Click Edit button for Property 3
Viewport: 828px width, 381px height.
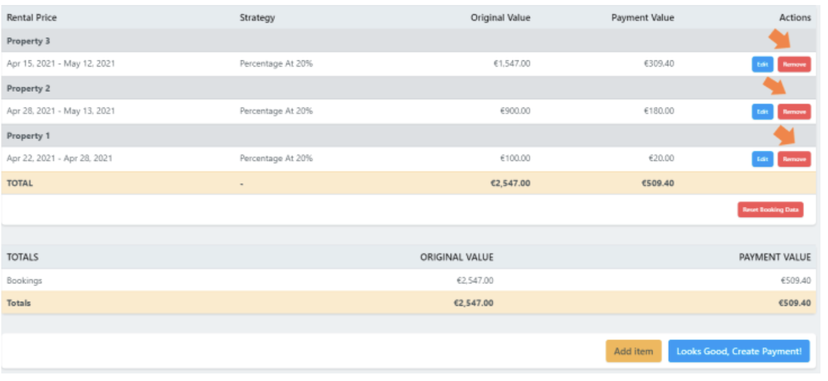(763, 64)
